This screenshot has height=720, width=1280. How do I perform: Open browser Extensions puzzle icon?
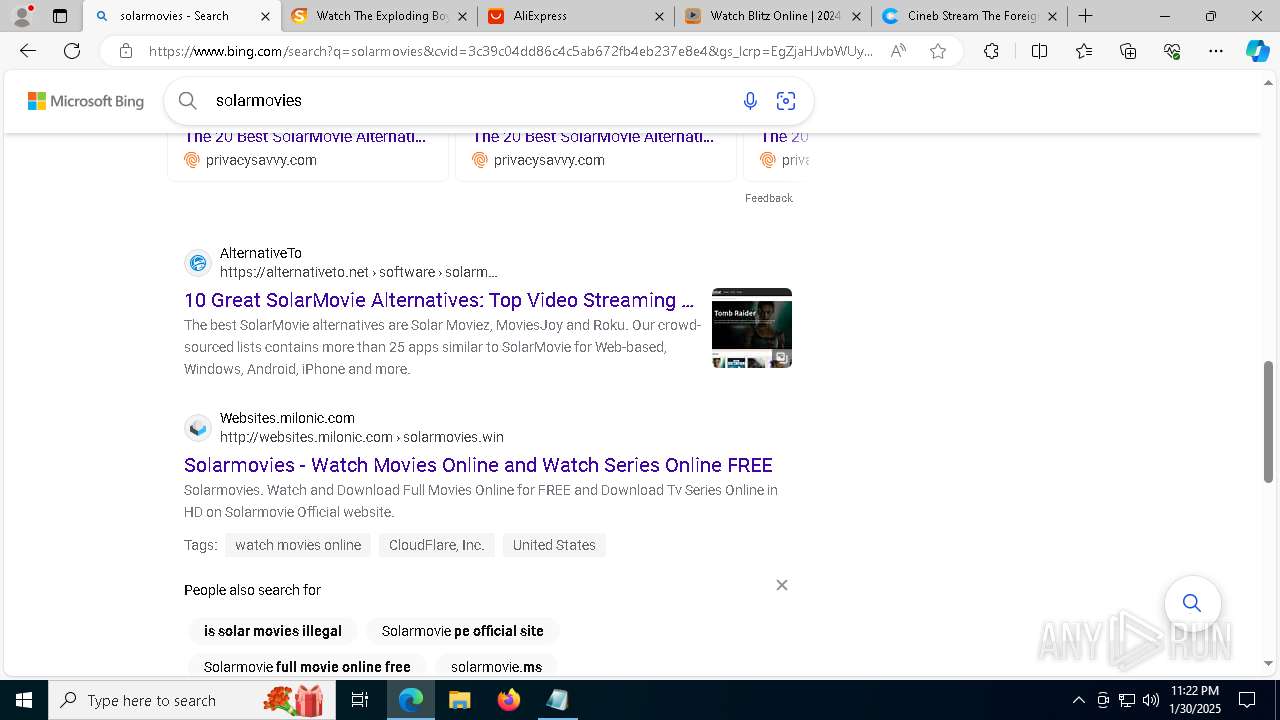pyautogui.click(x=991, y=51)
